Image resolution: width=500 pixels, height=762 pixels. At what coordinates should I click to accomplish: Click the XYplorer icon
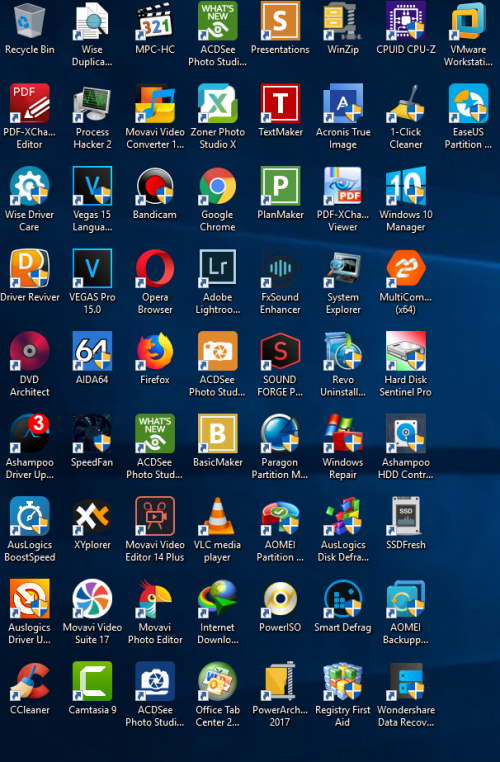point(92,516)
